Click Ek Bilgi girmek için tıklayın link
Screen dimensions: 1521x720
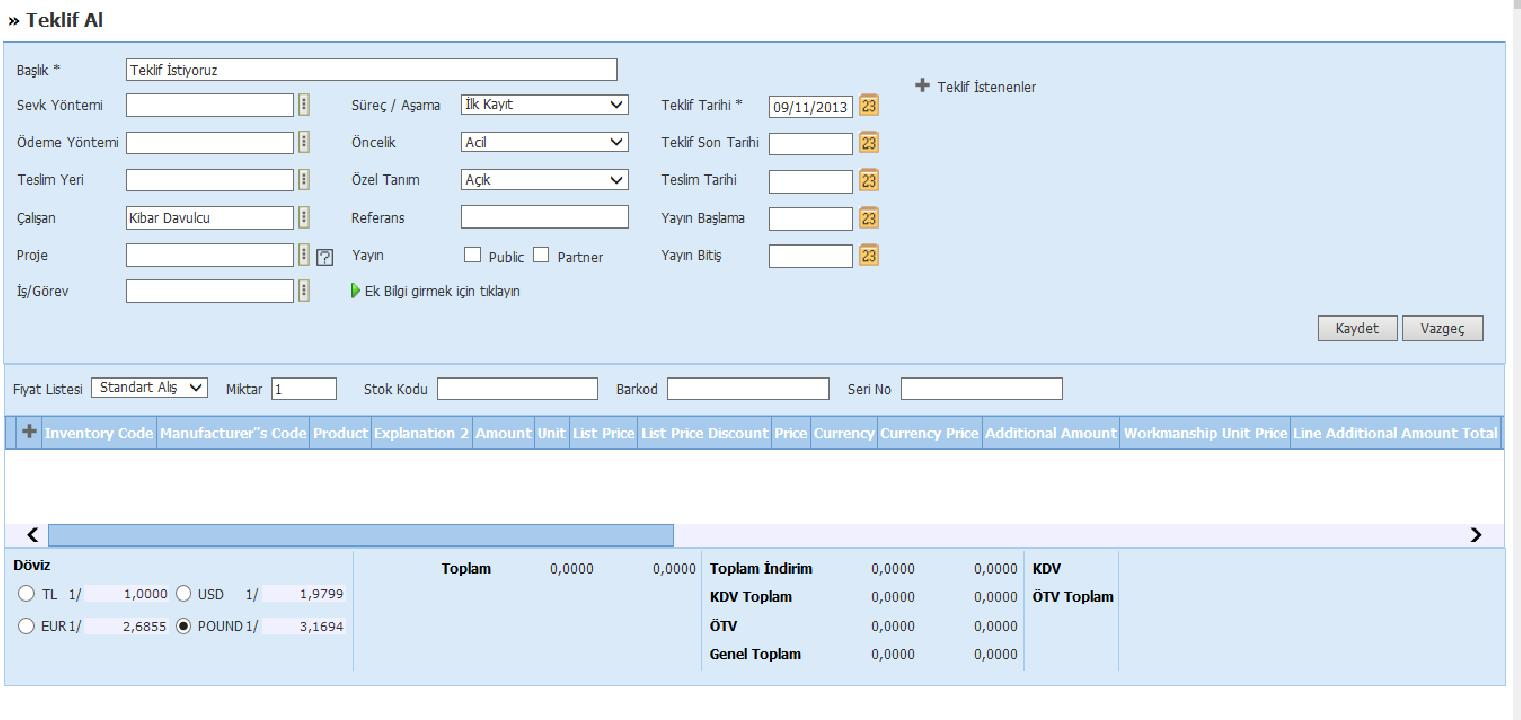(x=441, y=291)
